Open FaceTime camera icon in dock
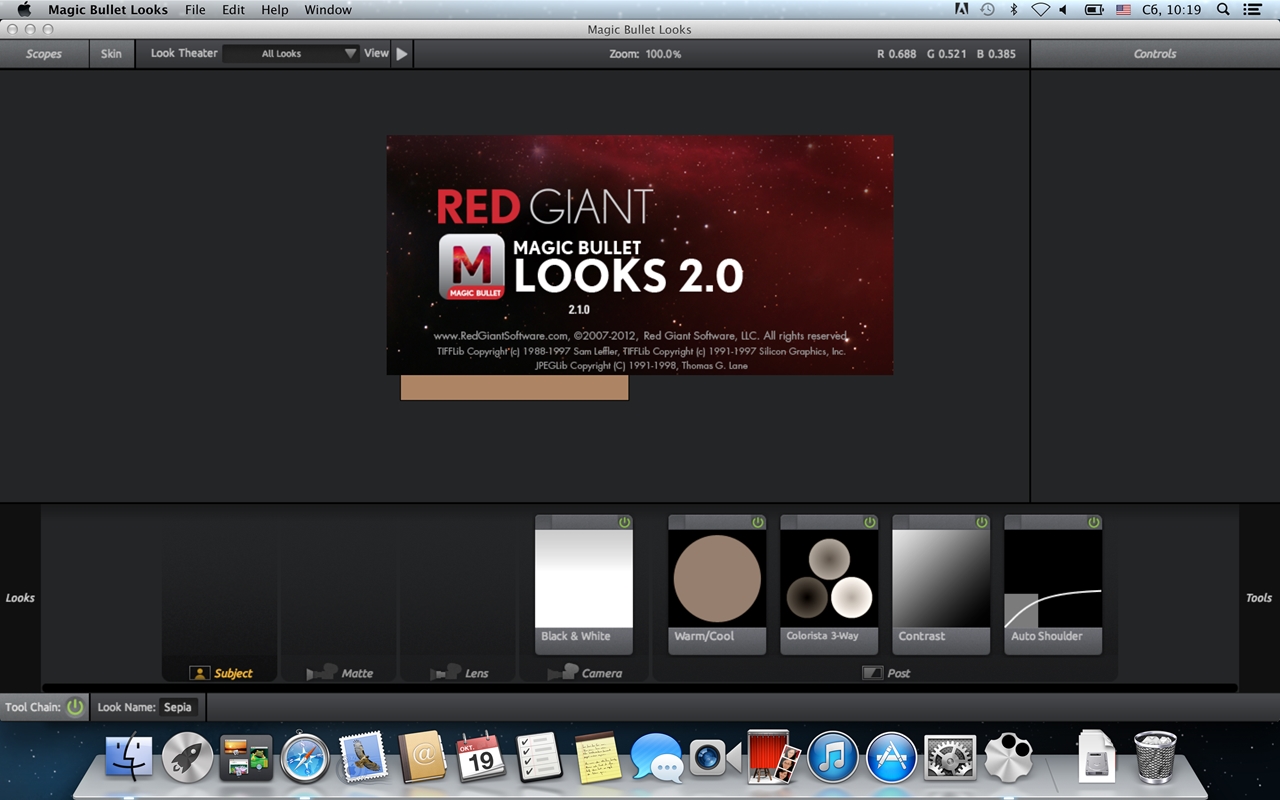 [715, 758]
